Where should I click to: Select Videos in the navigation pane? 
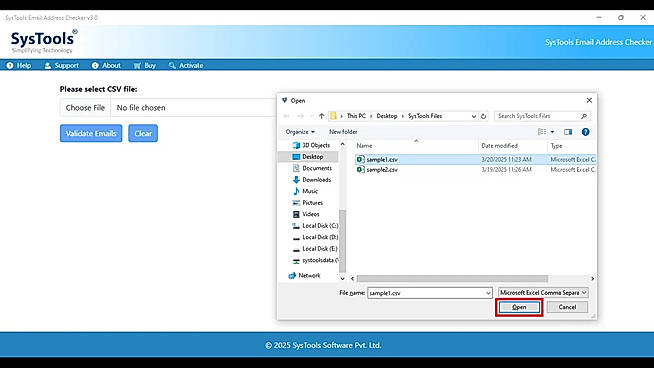pyautogui.click(x=306, y=214)
